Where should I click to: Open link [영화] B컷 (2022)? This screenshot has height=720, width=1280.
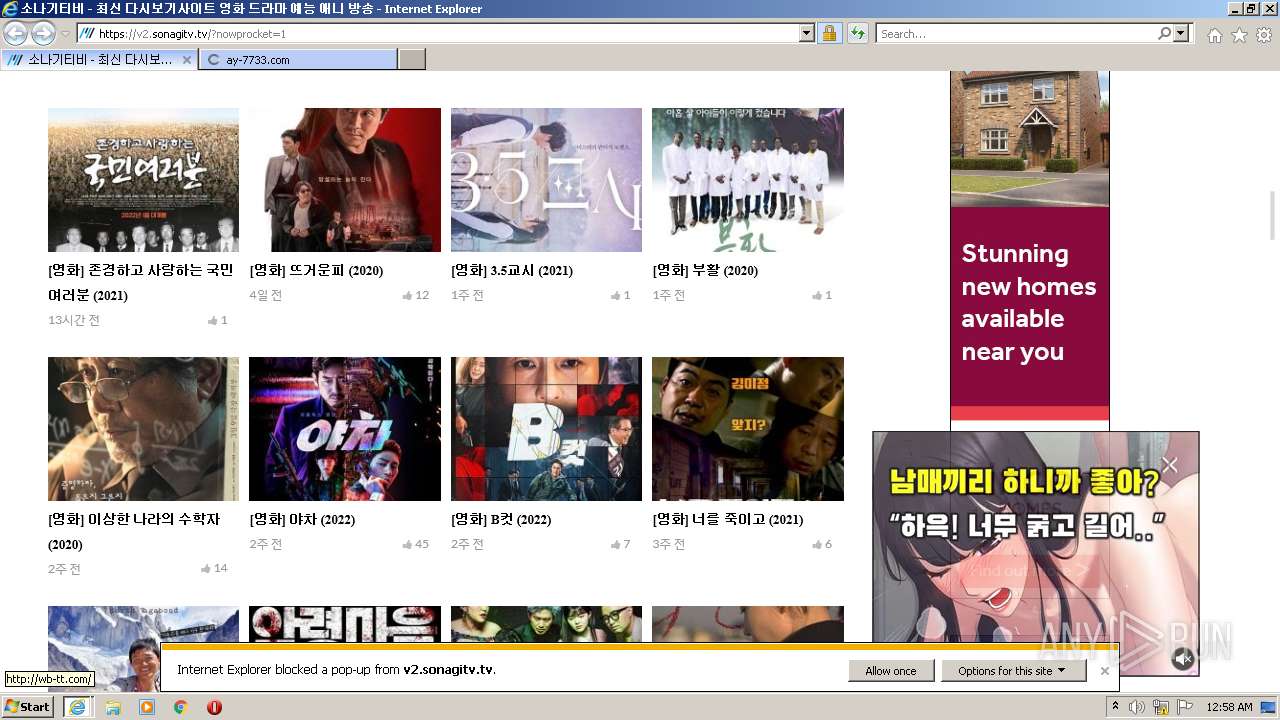click(501, 519)
